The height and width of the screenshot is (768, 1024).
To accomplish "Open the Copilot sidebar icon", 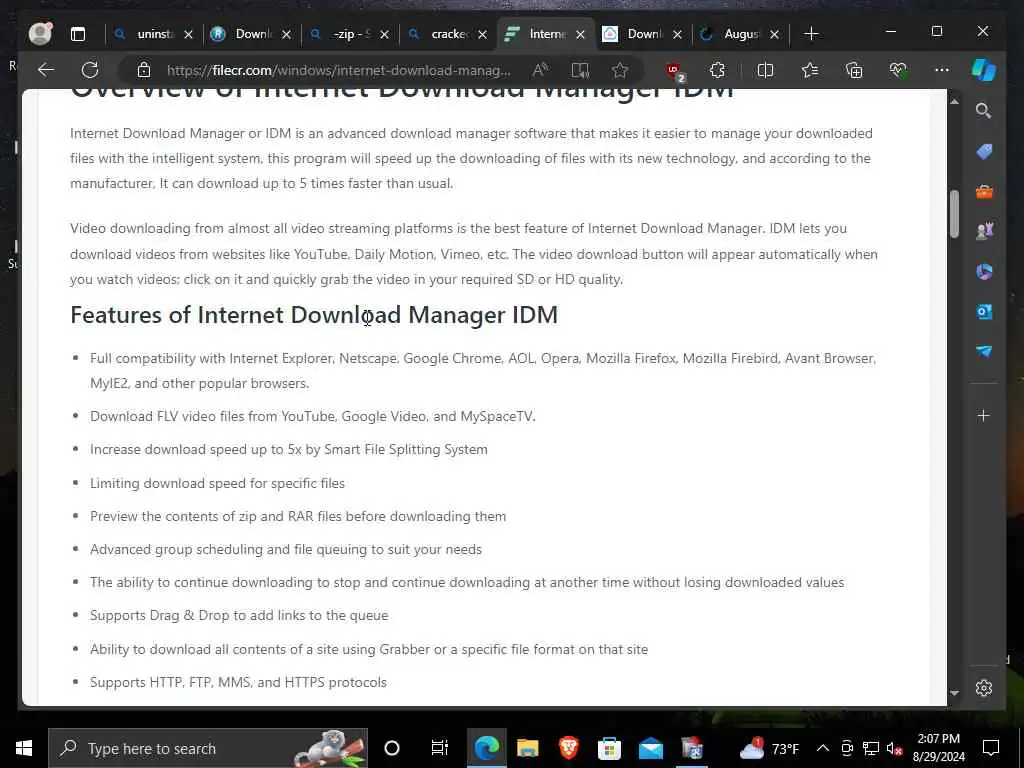I will [984, 70].
